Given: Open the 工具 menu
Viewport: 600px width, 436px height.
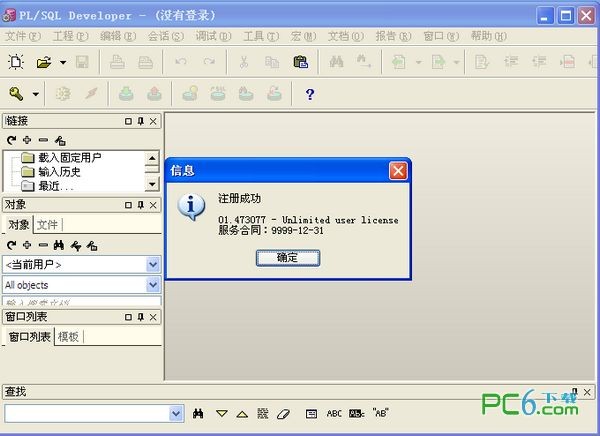Looking at the screenshot, I should pyautogui.click(x=261, y=36).
